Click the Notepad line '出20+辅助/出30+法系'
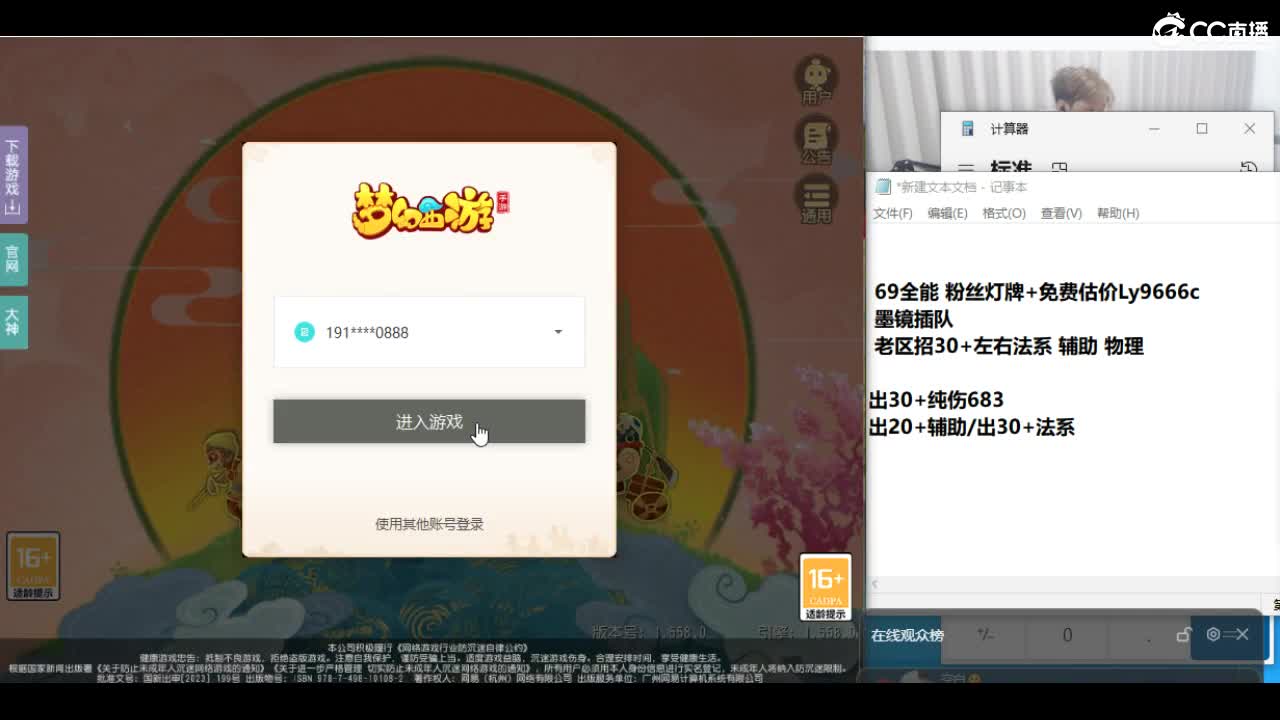1280x720 pixels. point(971,427)
